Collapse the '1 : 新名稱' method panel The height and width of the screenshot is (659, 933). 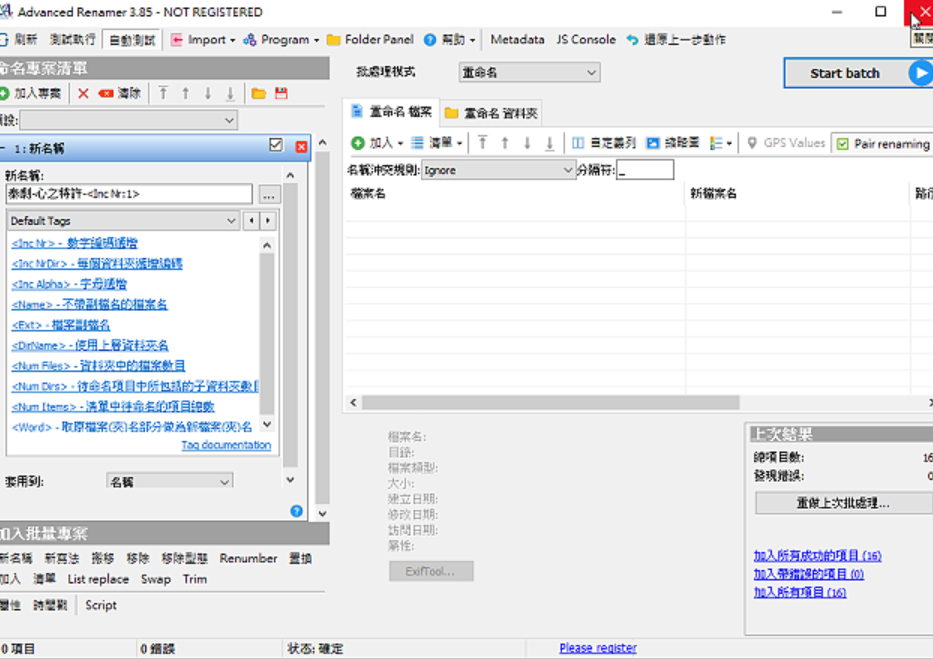point(3,148)
